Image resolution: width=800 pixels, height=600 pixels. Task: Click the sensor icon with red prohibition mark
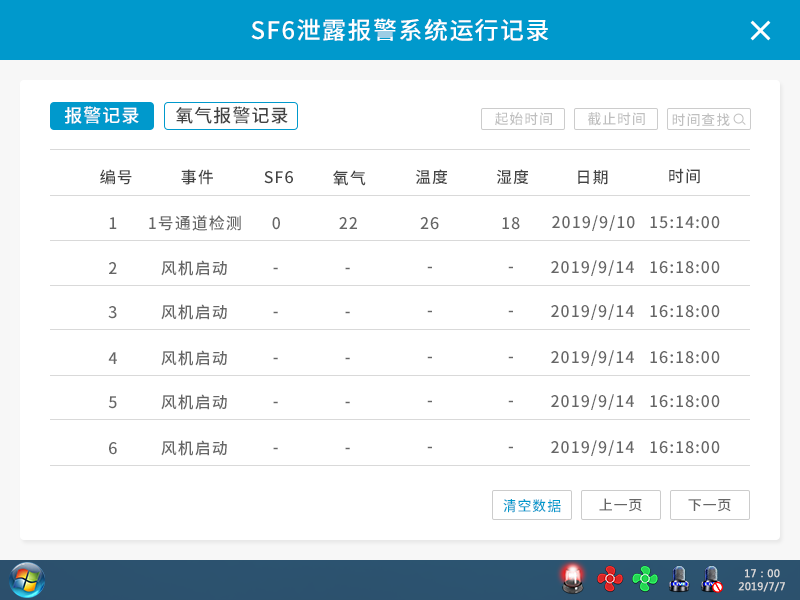click(x=712, y=579)
